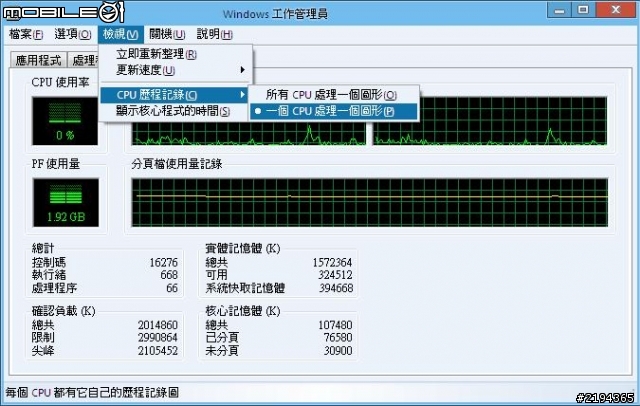
Task: Click the 控制碼 value 16276
Action: click(164, 262)
